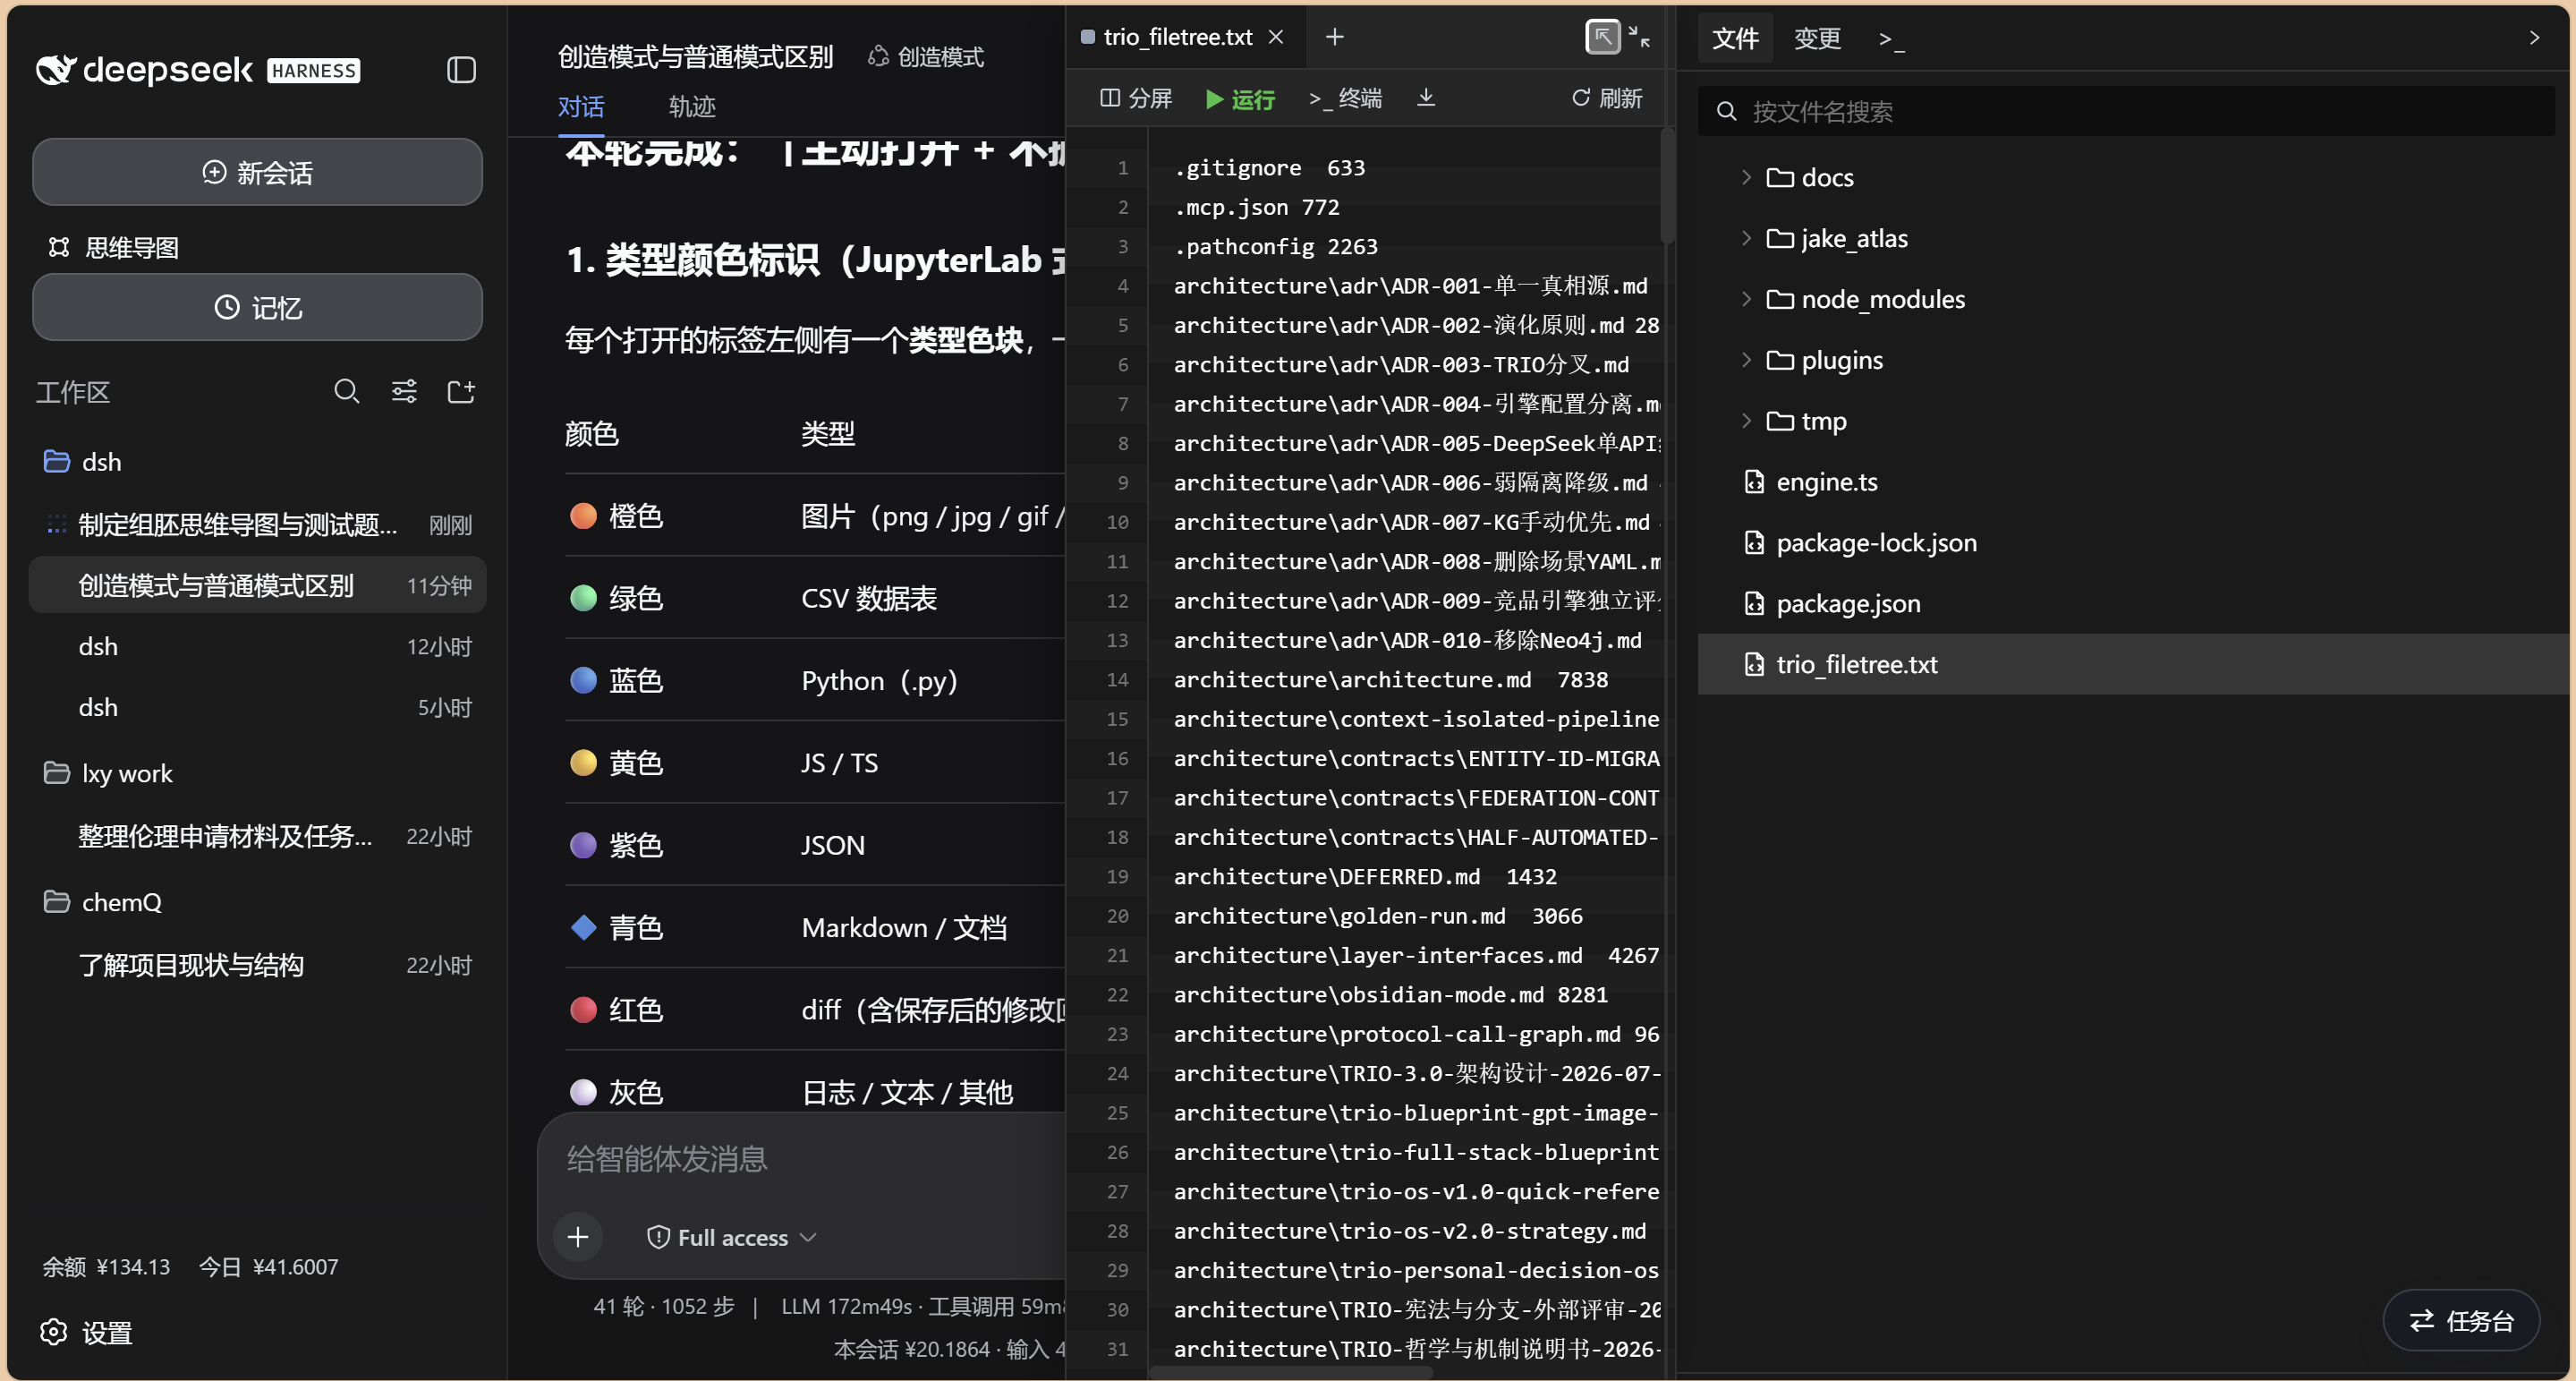Open conversation 了解项目现状与结构
Screen dimensions: 2576x1381
point(257,965)
